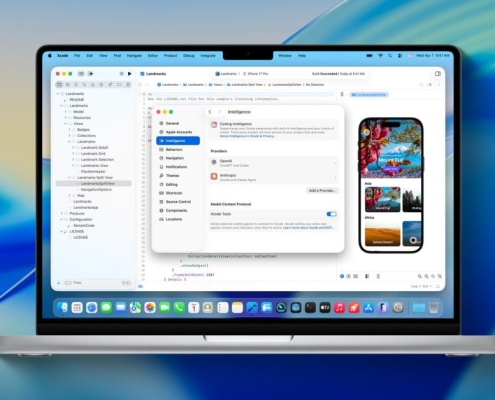This screenshot has width=495, height=400.
Task: Open the OpenAI provider row
Action: pos(274,163)
